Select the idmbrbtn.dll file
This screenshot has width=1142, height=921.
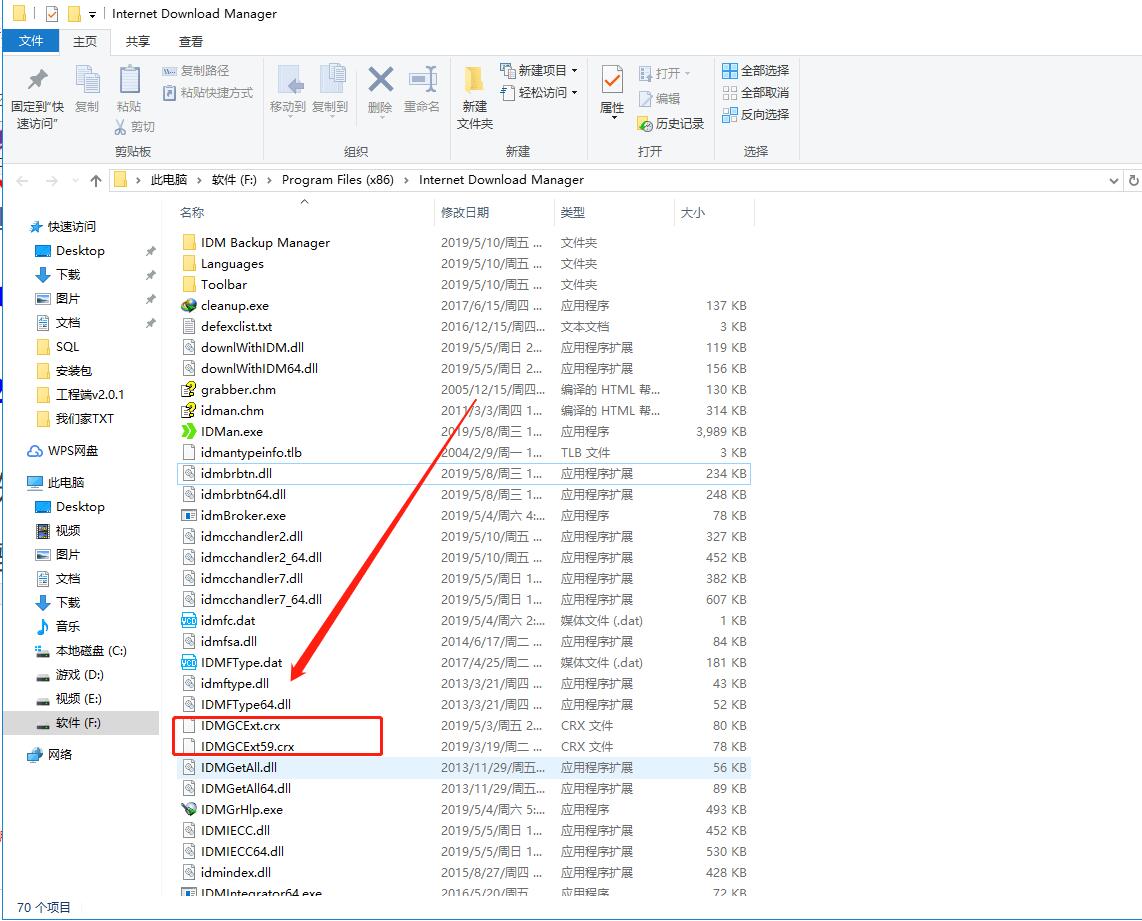coord(464,473)
